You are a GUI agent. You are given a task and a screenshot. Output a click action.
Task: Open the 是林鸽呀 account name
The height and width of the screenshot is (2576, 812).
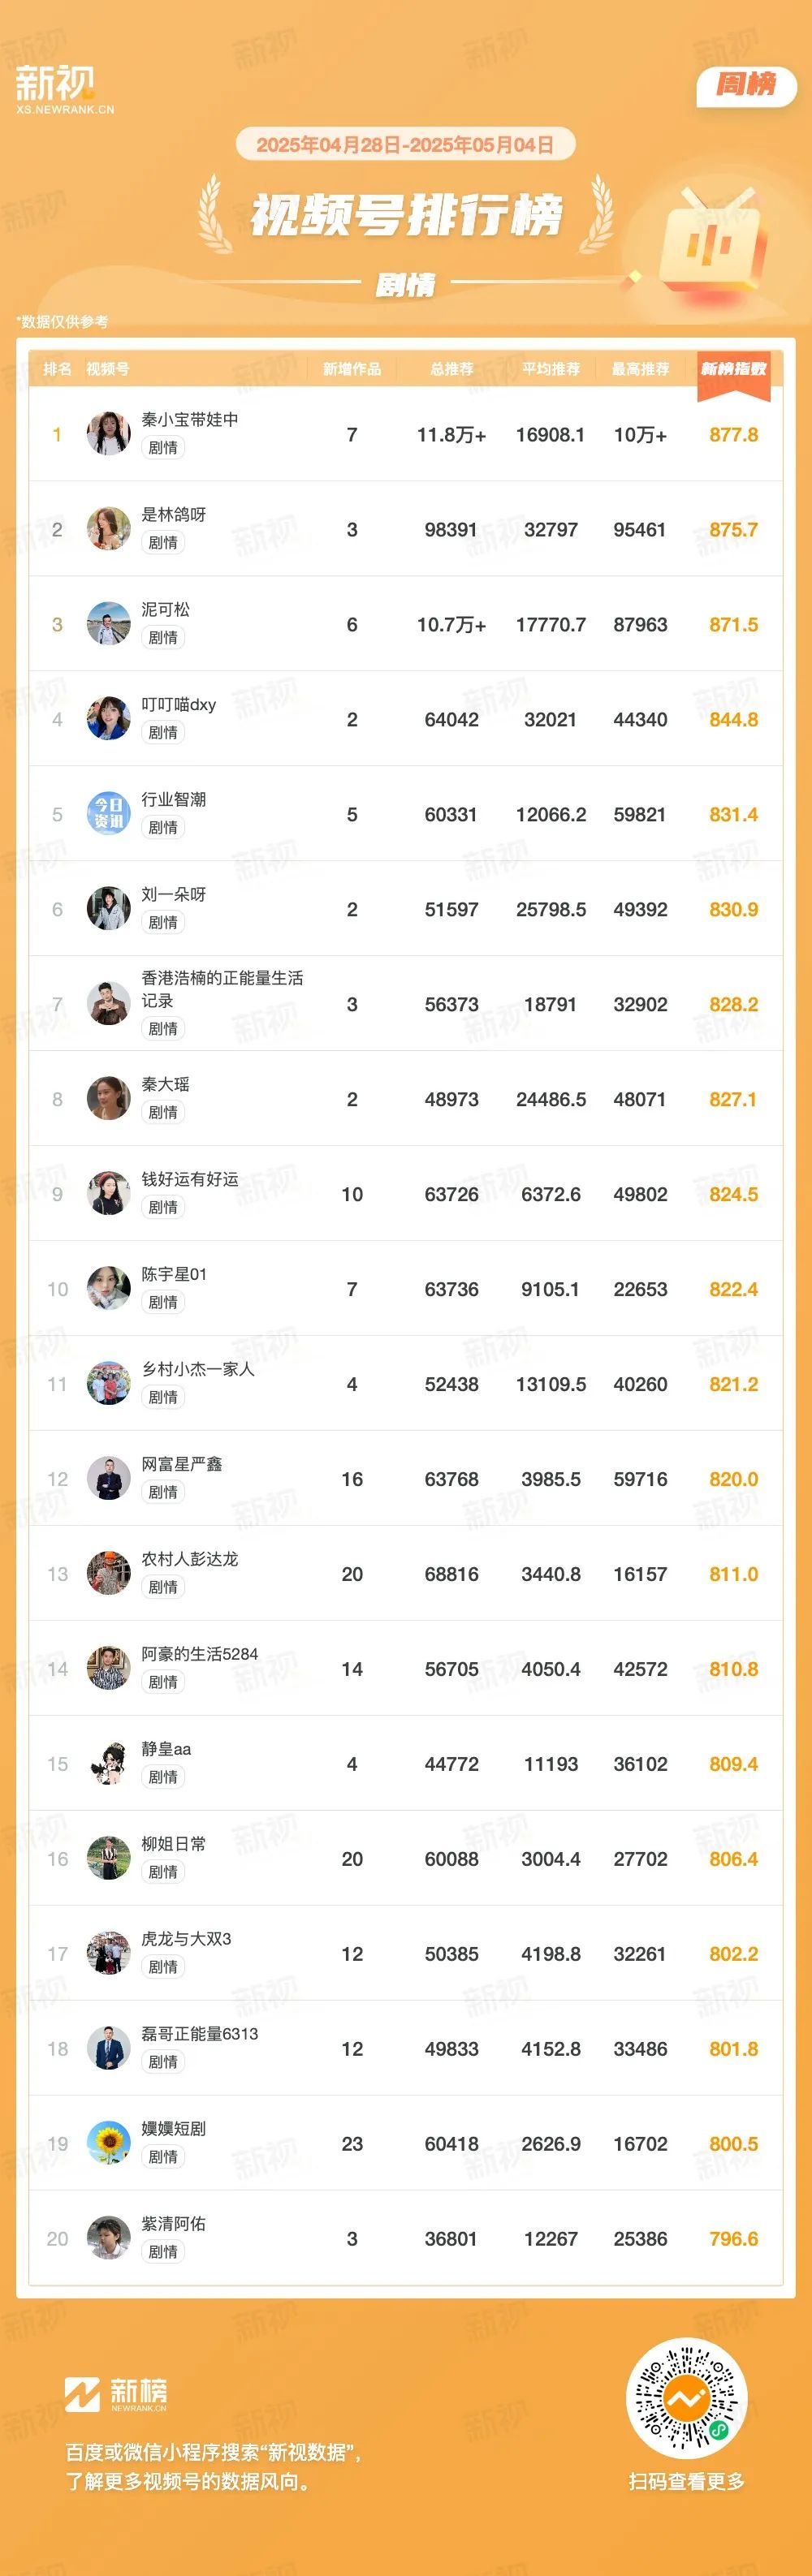point(173,514)
